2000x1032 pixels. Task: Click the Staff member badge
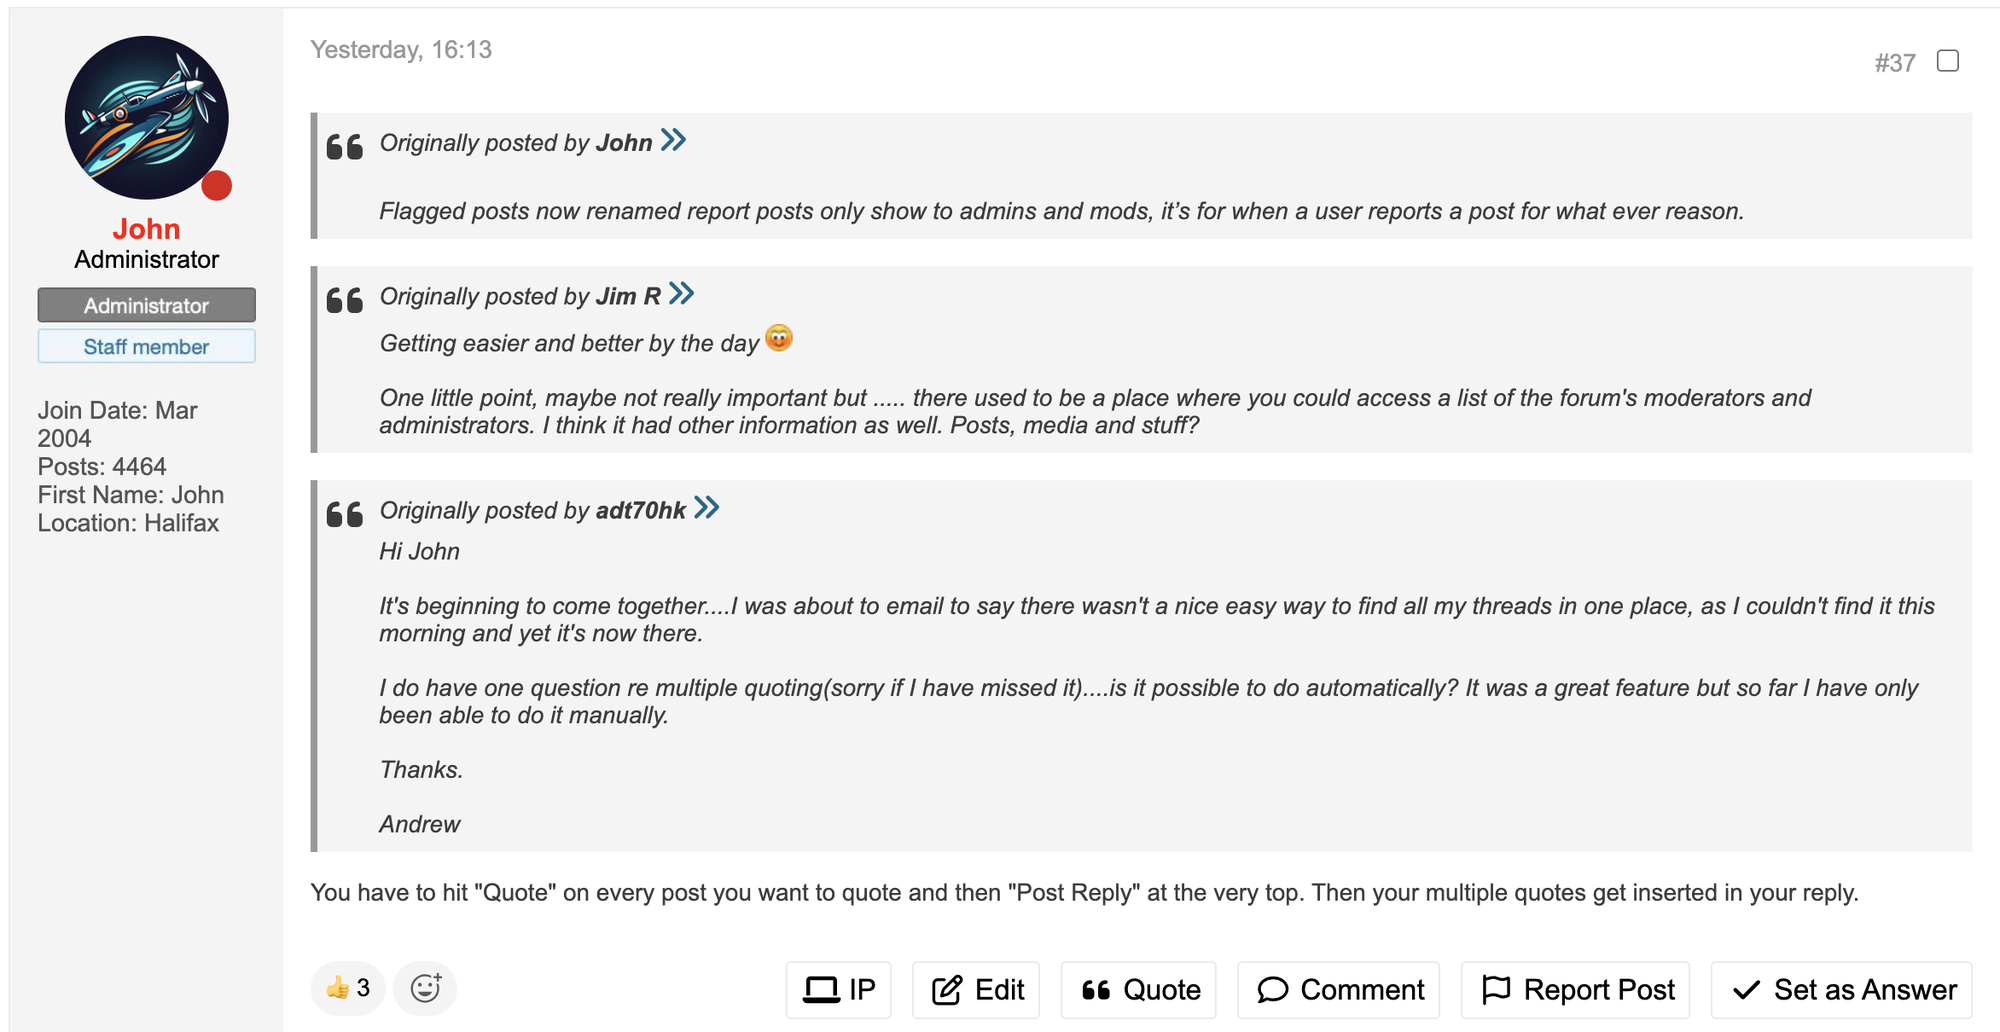point(146,347)
